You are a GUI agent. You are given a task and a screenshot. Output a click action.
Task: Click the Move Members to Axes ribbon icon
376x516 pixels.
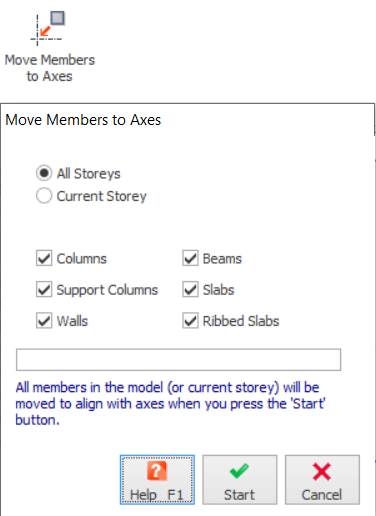coord(48,29)
